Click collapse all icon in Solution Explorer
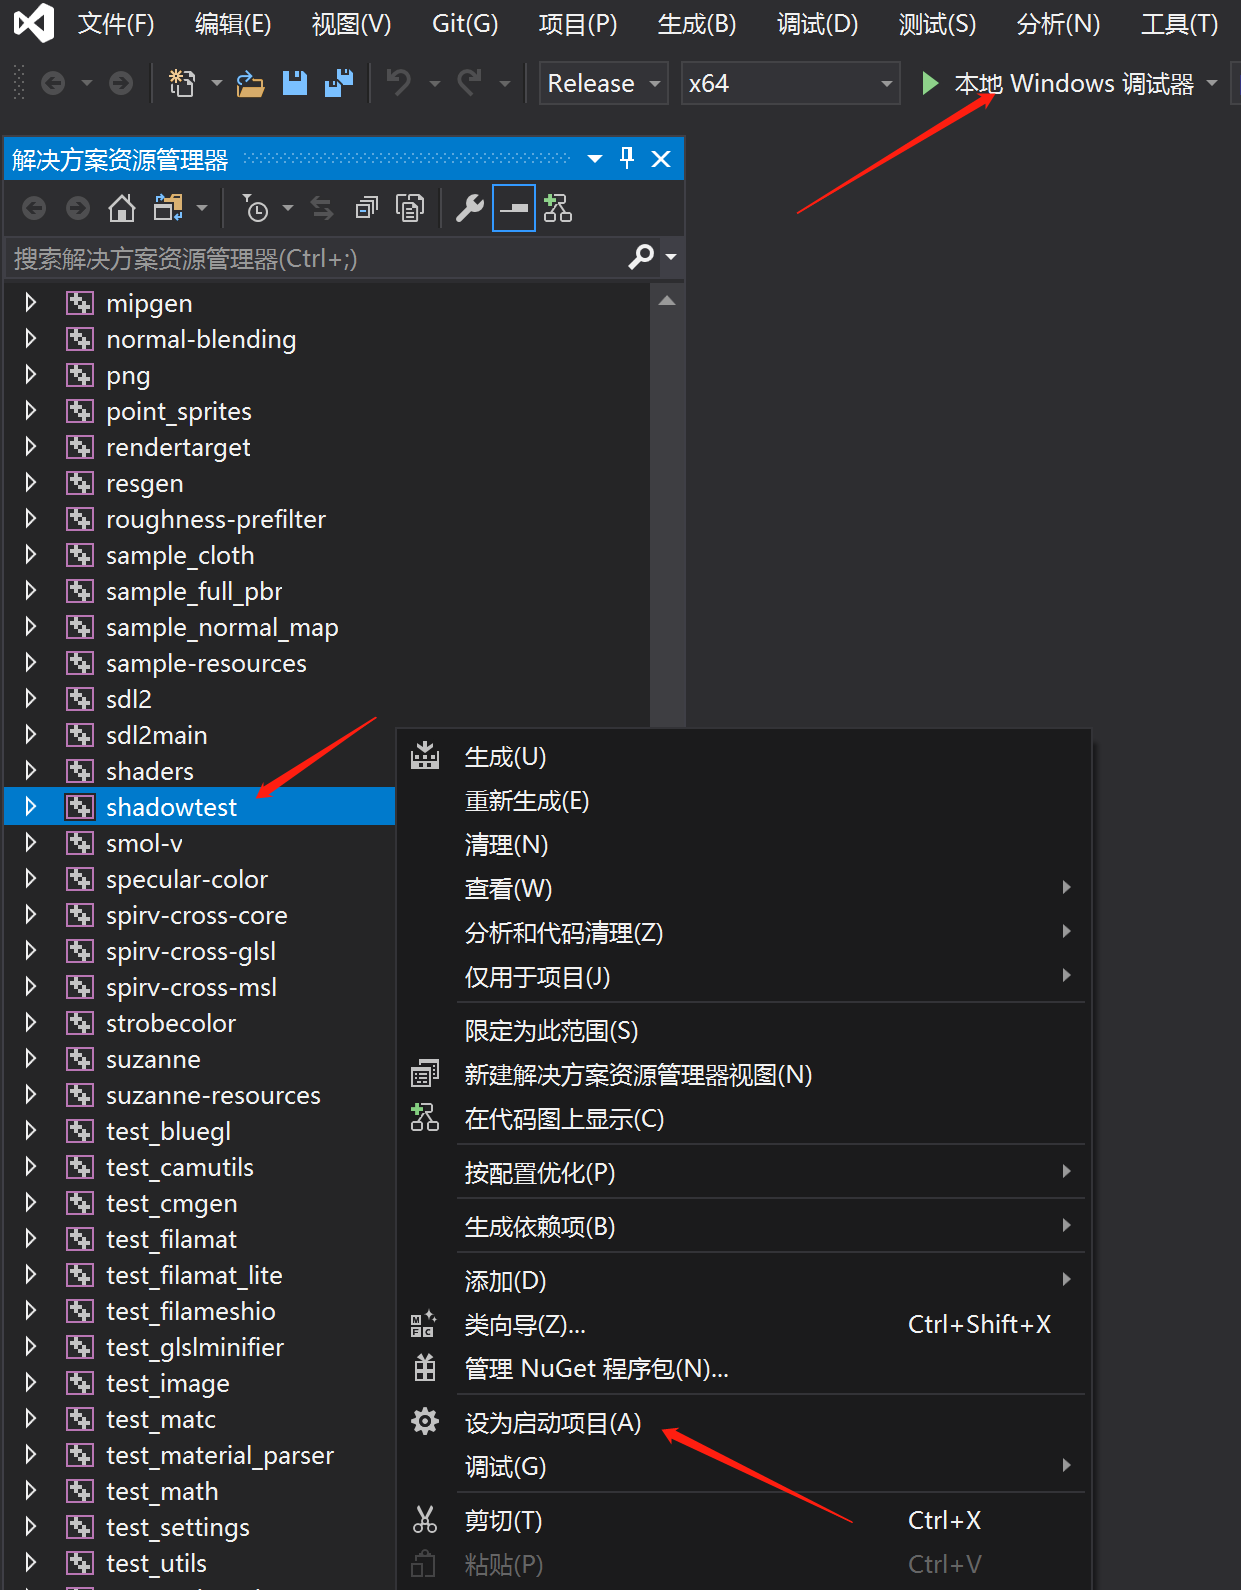1241x1590 pixels. [x=367, y=208]
